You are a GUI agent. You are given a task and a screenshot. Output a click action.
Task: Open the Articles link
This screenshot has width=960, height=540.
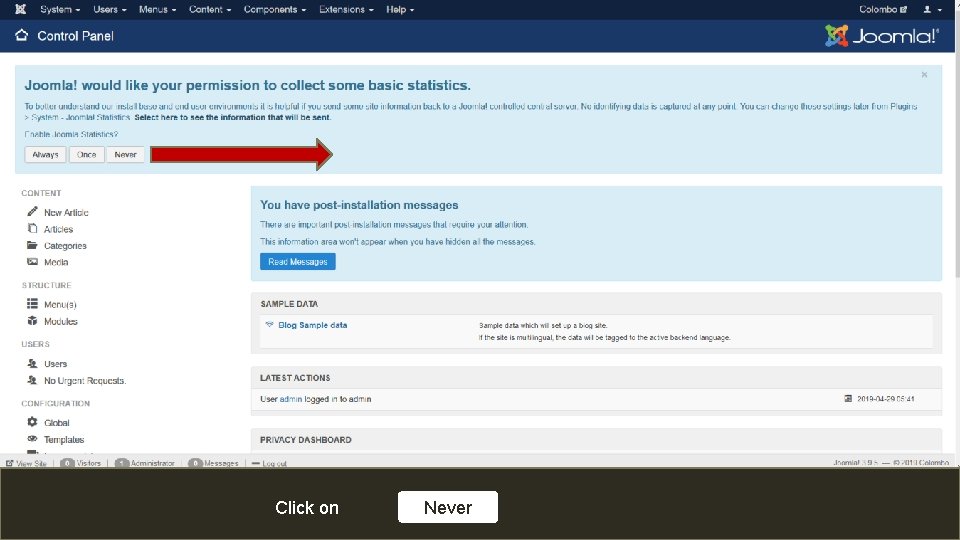pos(58,229)
